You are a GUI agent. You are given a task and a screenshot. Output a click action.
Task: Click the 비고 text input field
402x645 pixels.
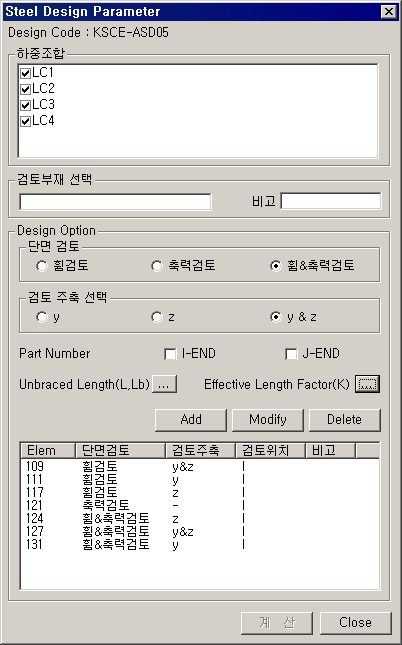331,202
